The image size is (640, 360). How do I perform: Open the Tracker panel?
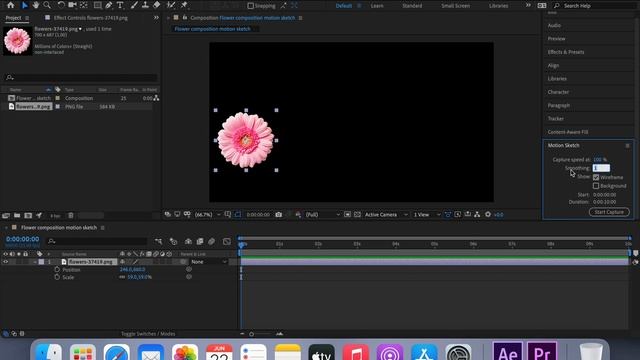click(x=556, y=118)
